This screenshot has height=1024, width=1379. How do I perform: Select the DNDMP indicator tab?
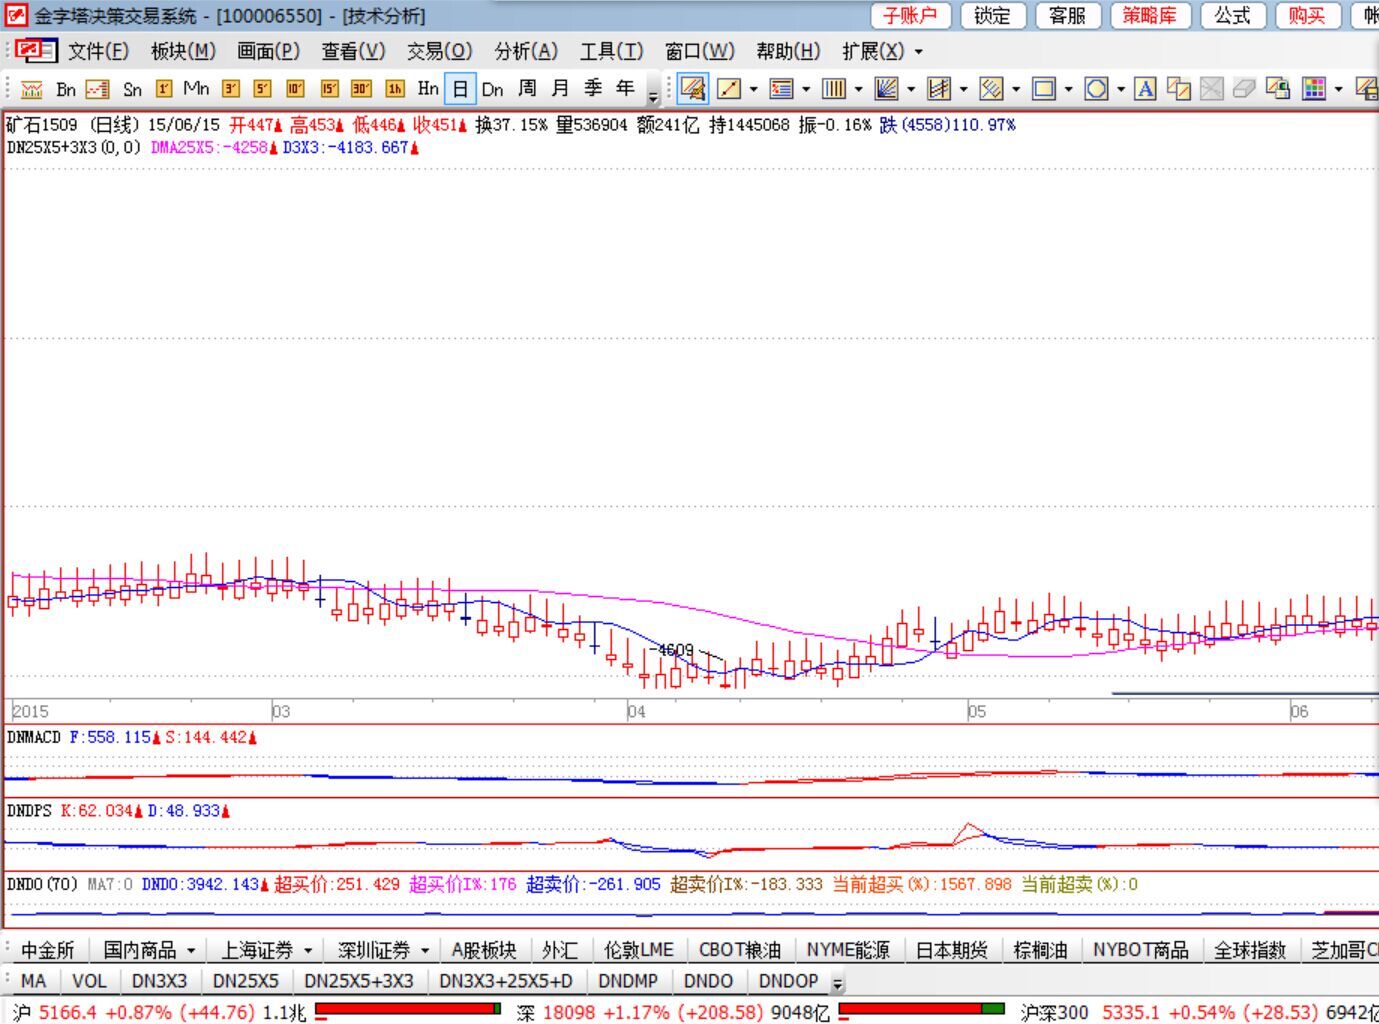tap(628, 981)
